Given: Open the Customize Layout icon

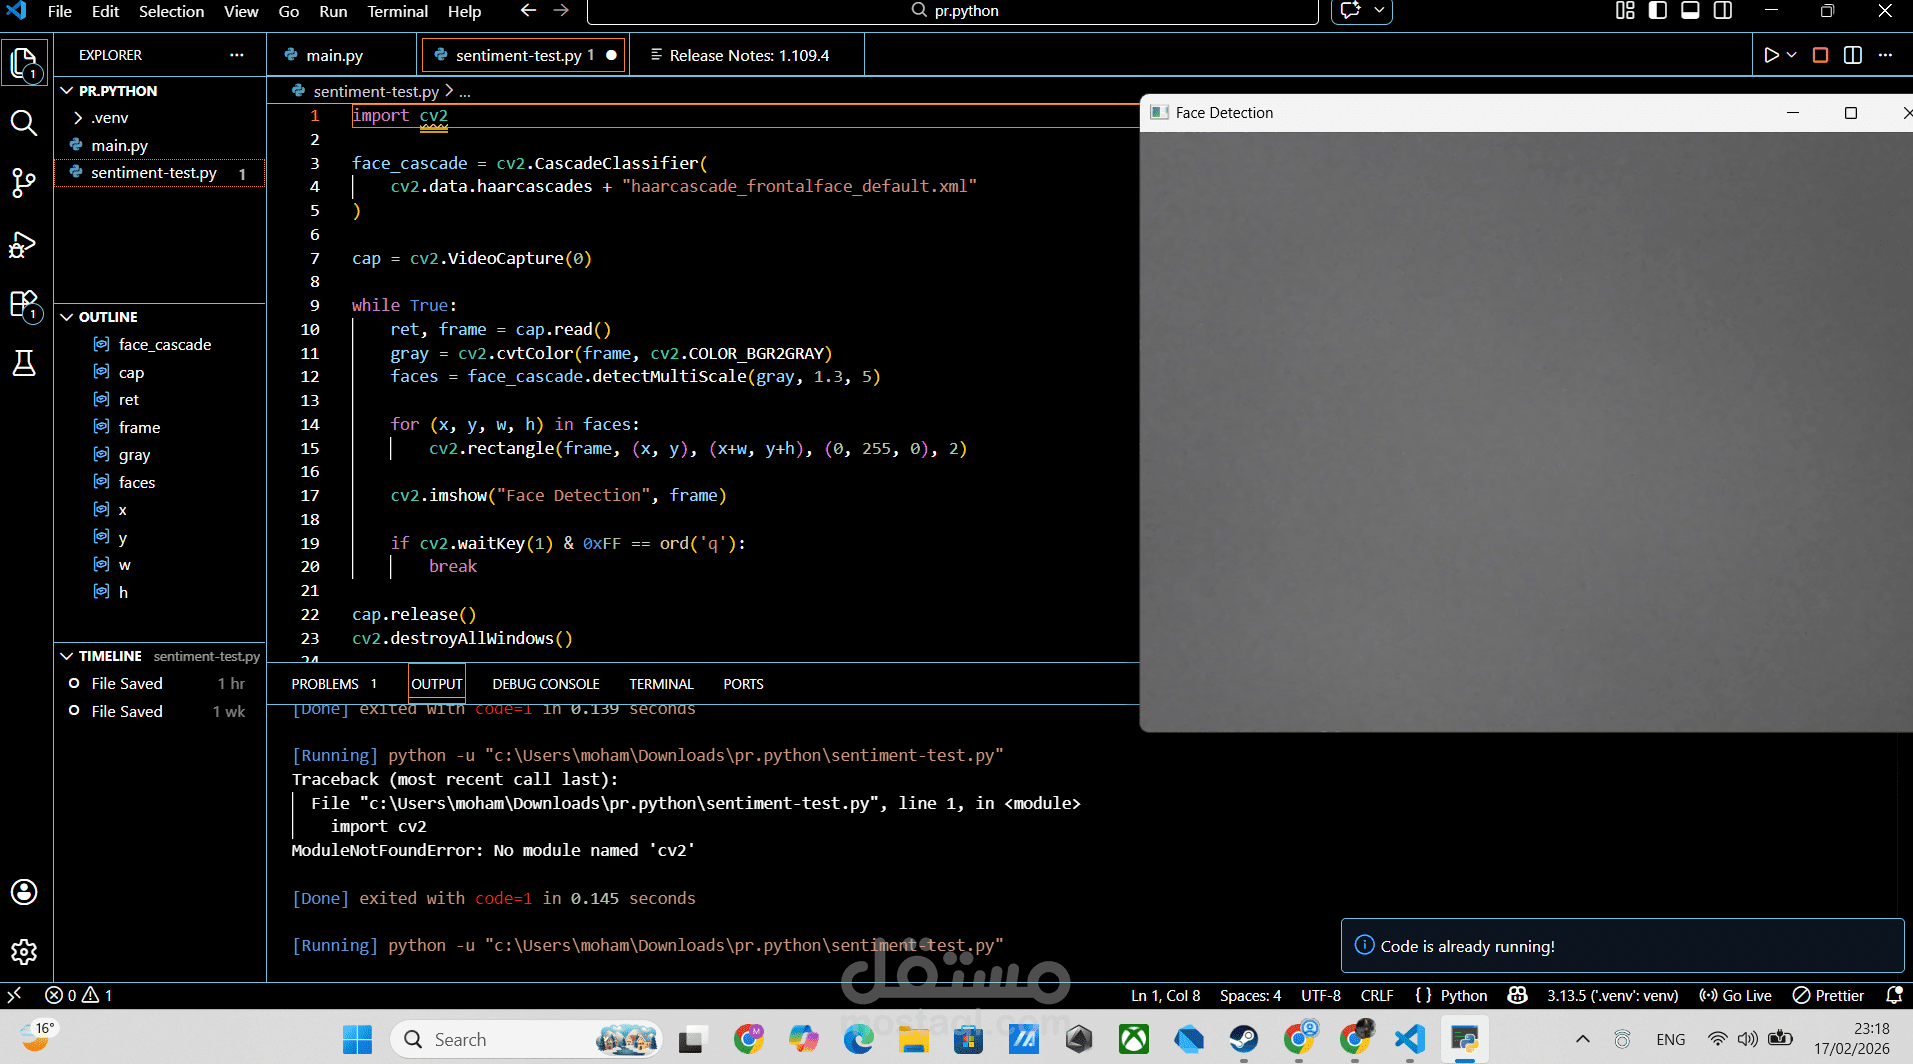Looking at the screenshot, I should tap(1625, 11).
